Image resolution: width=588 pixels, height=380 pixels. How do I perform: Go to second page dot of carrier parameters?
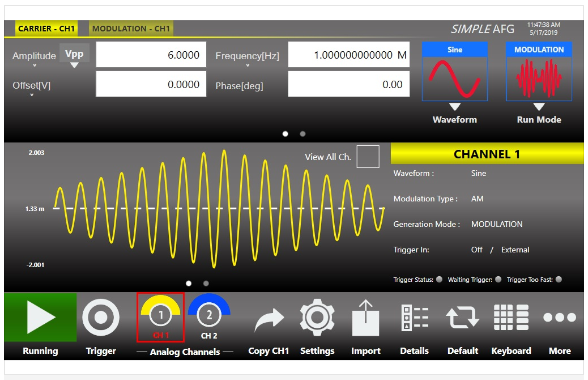tap(303, 134)
